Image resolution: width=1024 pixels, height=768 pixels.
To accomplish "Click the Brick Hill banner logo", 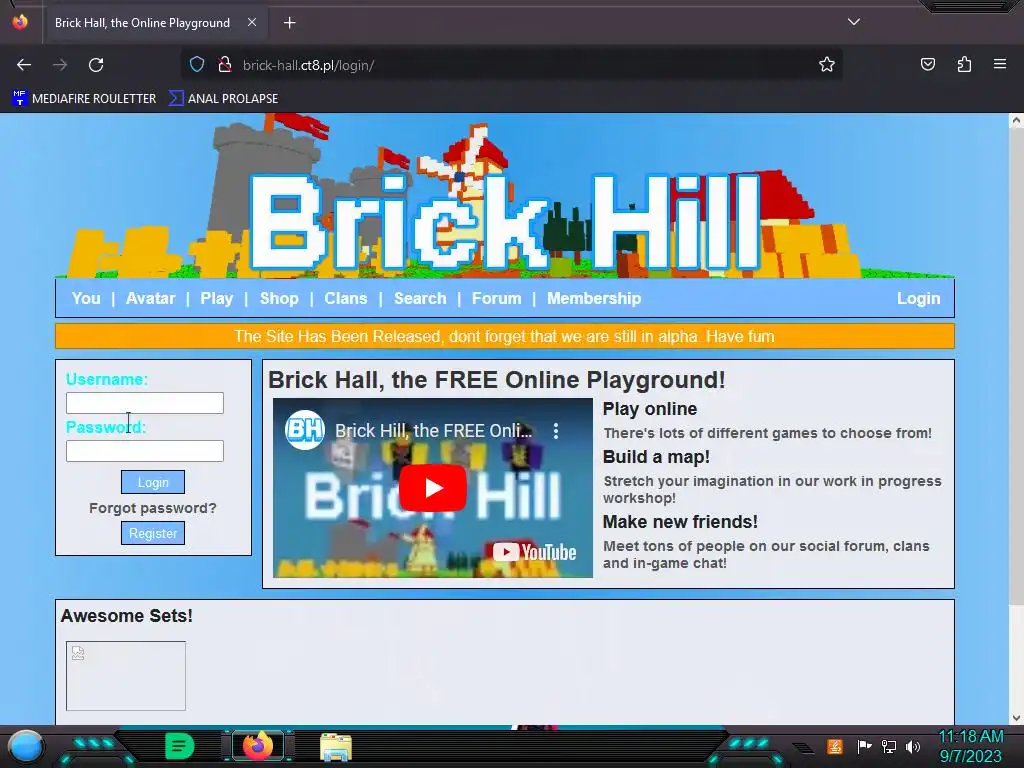I will coord(504,222).
